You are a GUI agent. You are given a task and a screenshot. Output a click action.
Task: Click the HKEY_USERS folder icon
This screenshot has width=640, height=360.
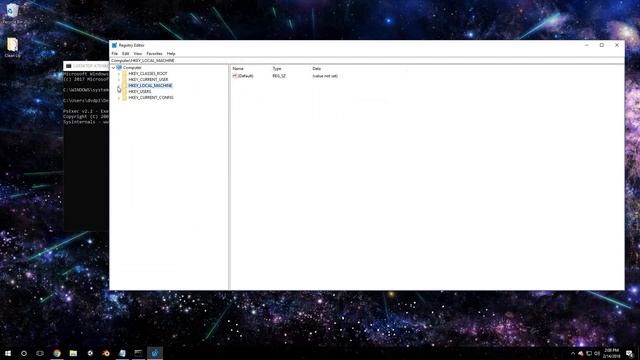pos(124,92)
